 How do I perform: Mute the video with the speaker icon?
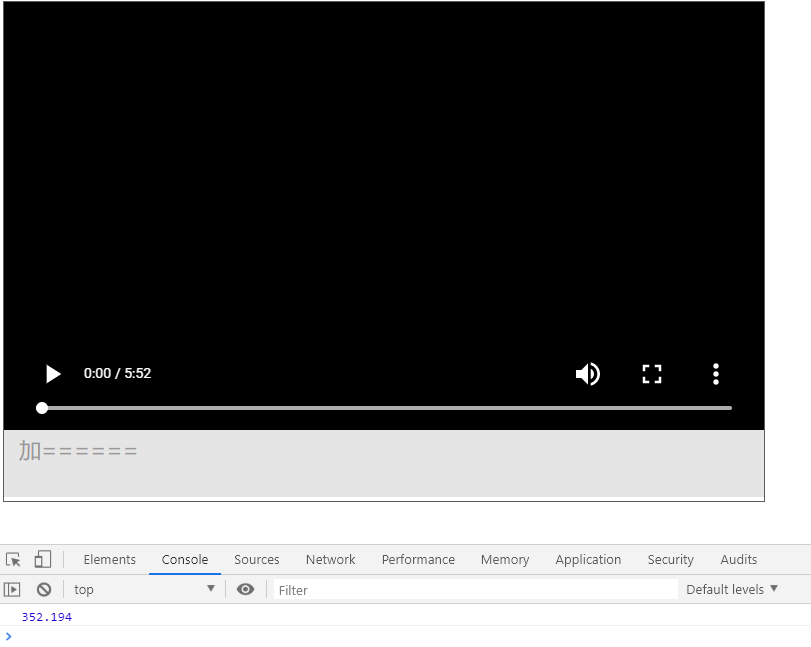pos(588,373)
